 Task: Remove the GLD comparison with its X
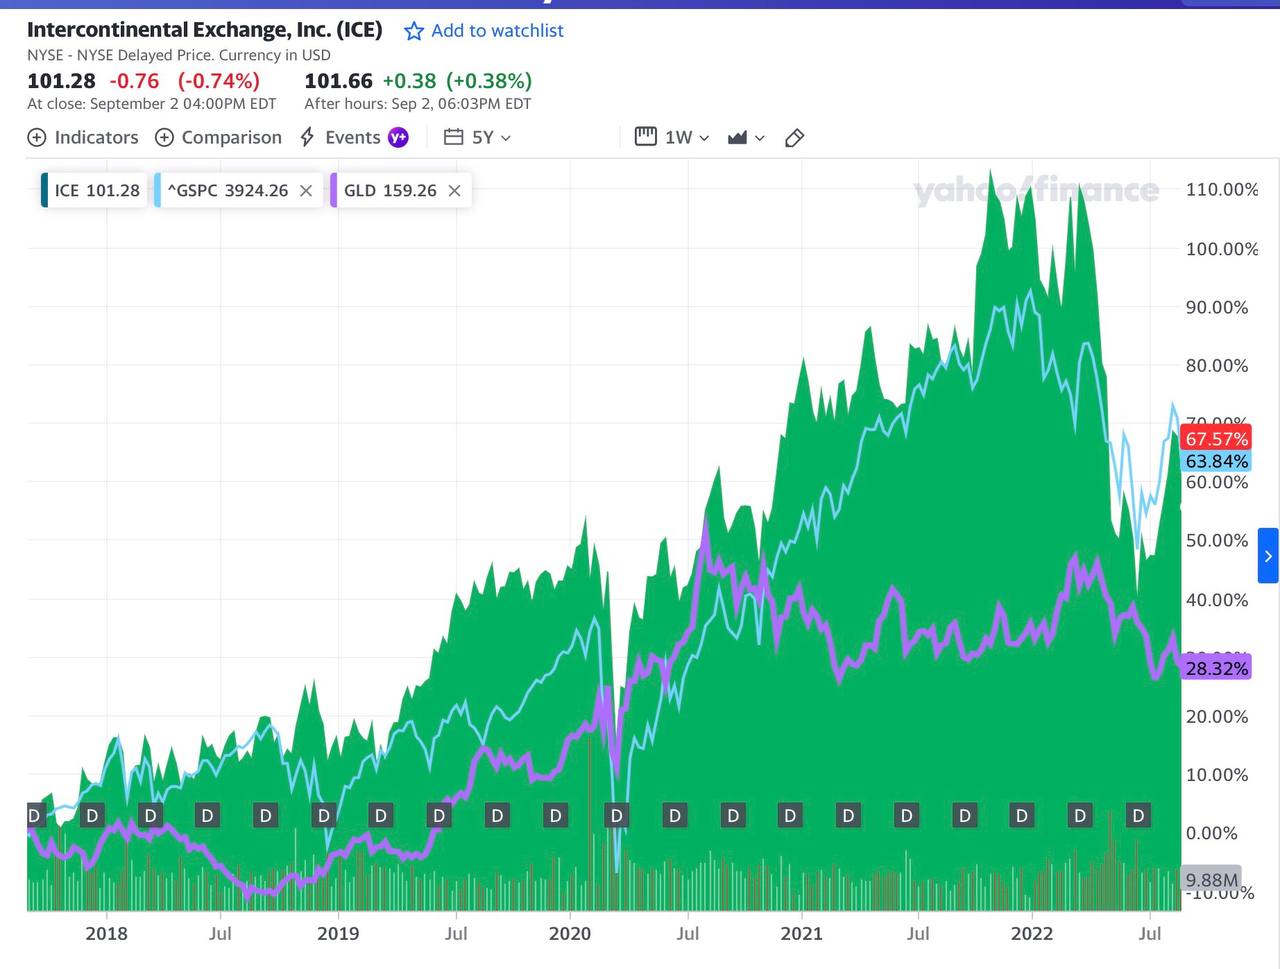click(x=454, y=190)
